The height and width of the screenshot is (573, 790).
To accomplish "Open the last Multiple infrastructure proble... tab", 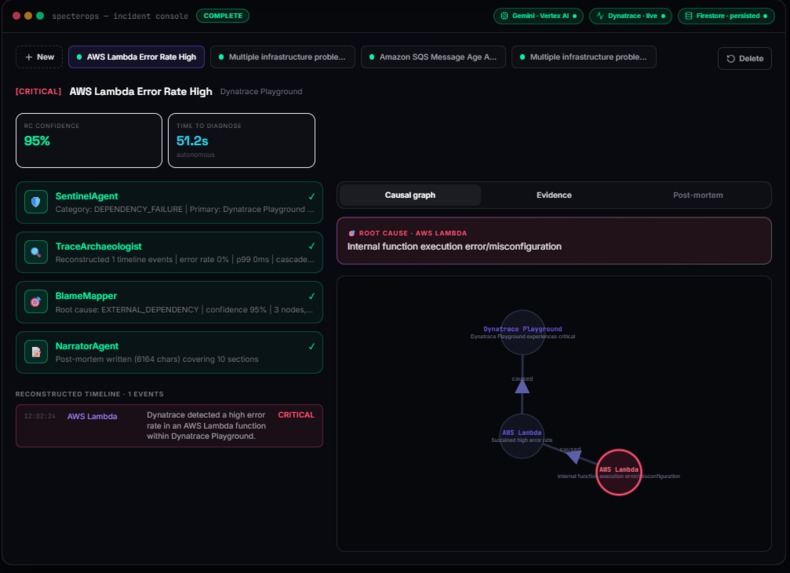I will 584,57.
